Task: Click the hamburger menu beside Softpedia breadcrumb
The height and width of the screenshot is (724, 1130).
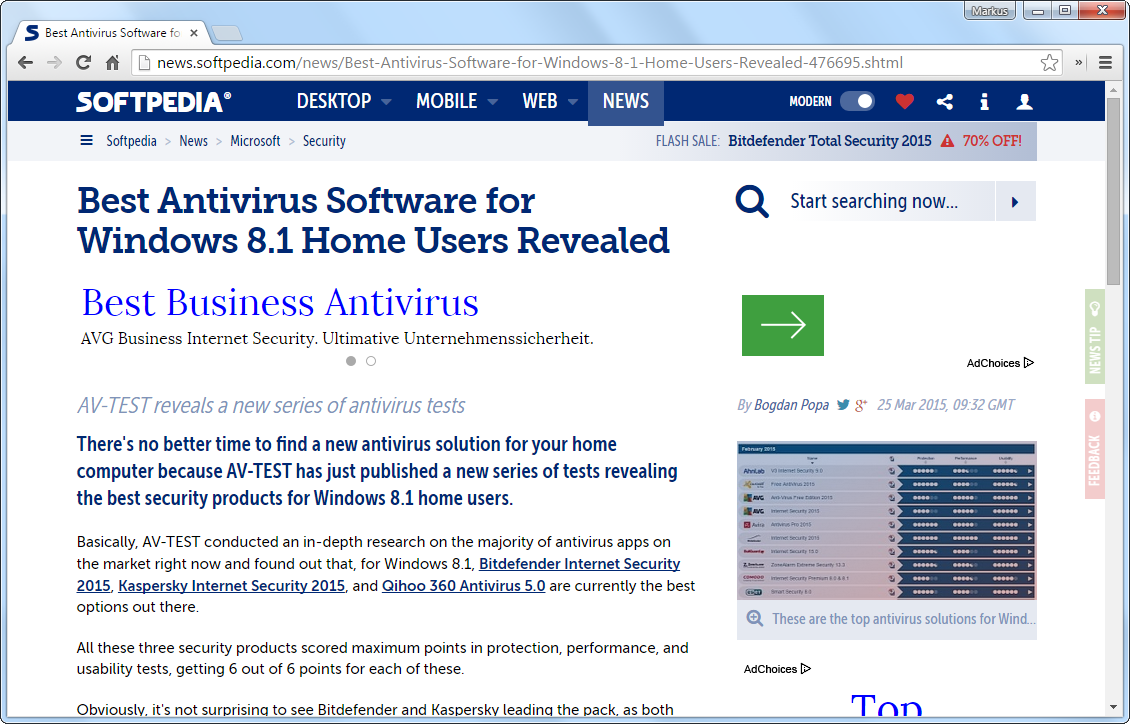Action: pyautogui.click(x=87, y=141)
